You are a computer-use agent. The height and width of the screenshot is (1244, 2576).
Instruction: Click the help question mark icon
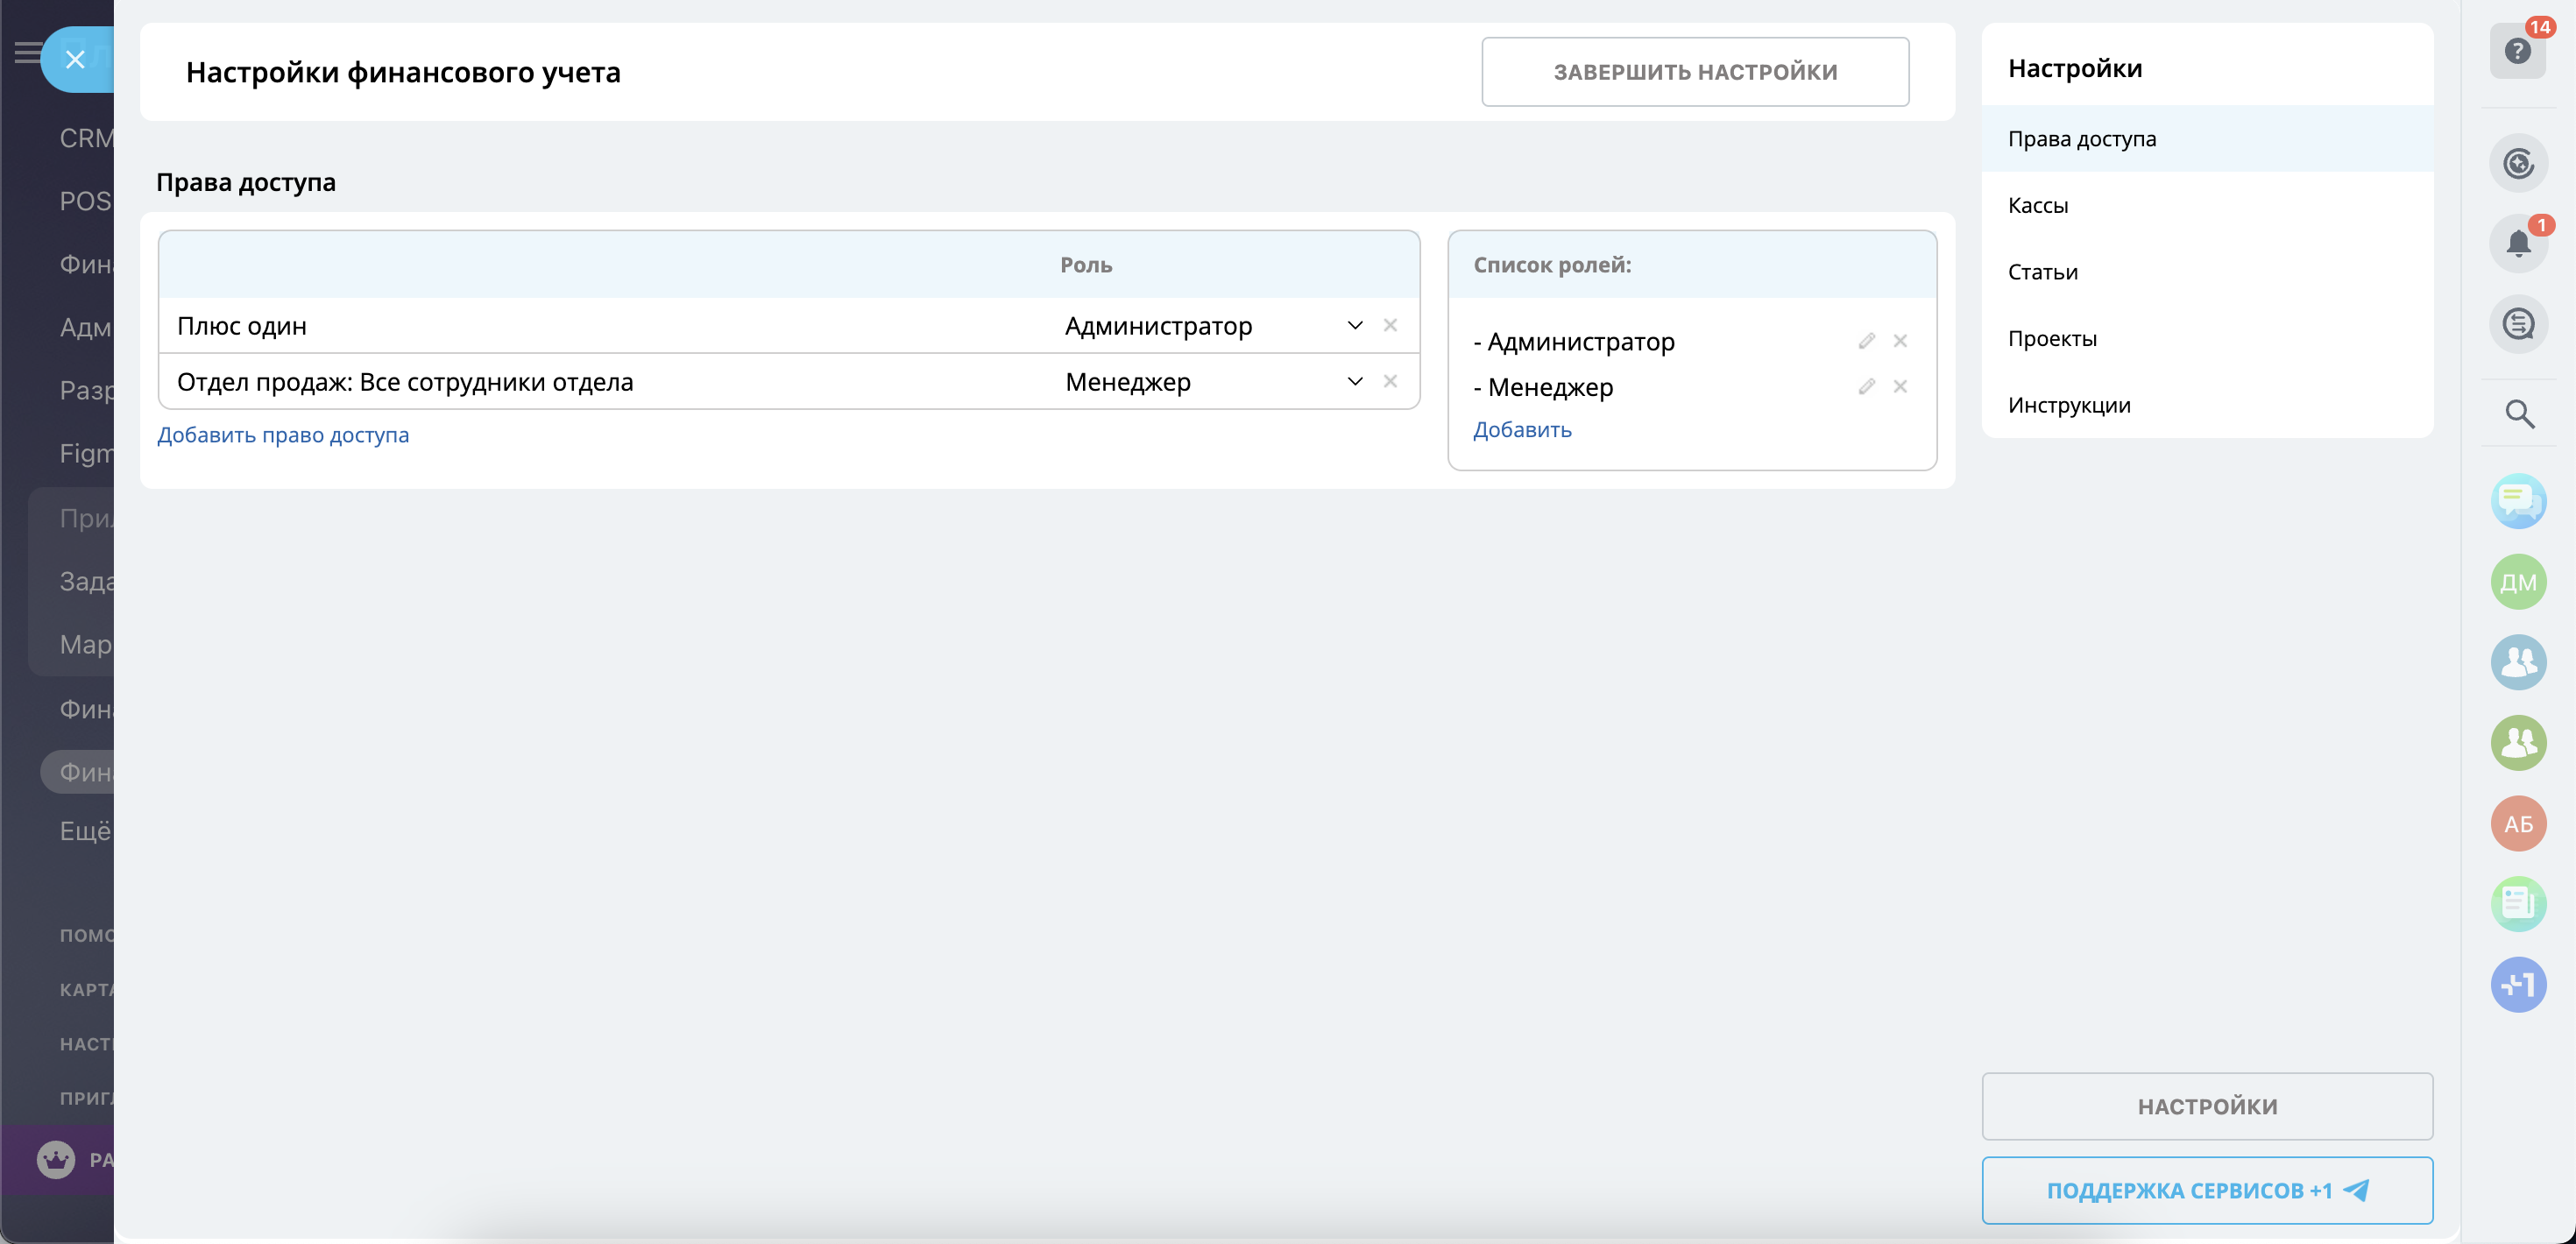2517,51
